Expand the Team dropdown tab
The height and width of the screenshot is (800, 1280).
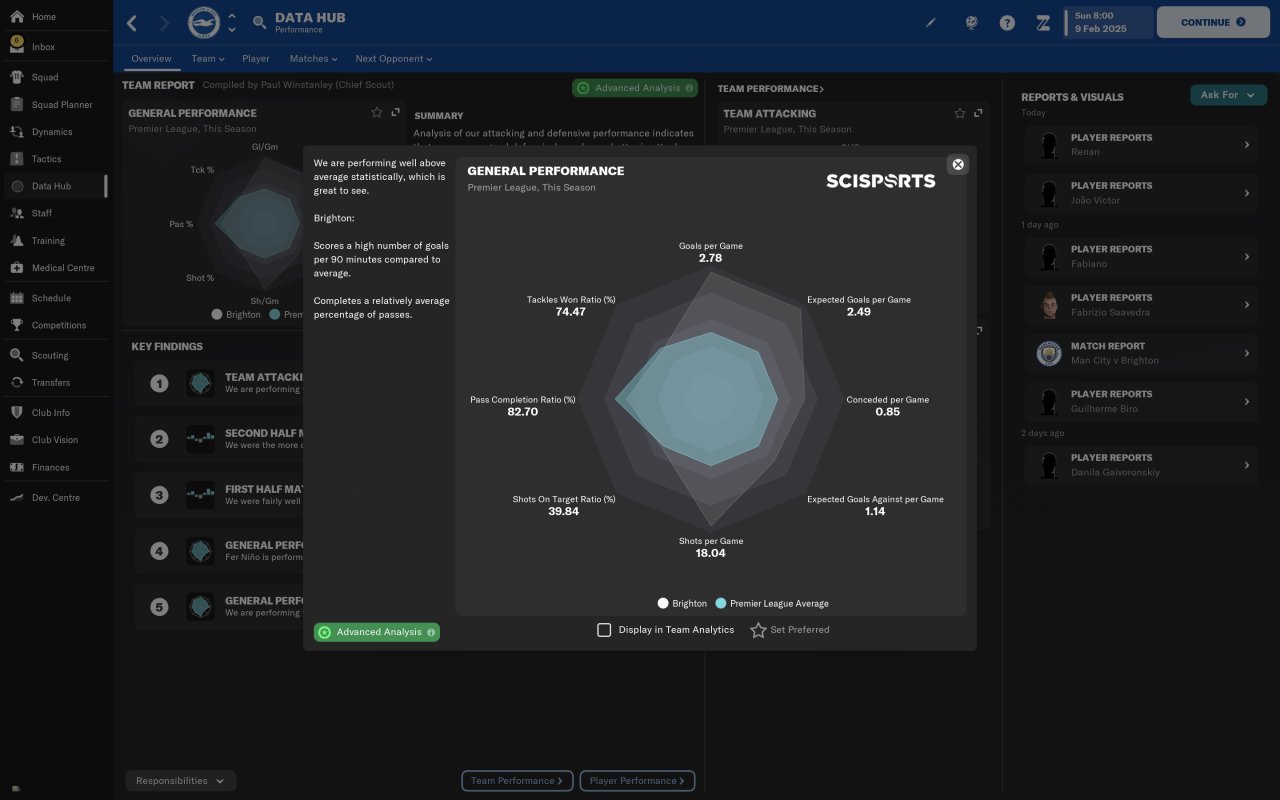tap(207, 59)
